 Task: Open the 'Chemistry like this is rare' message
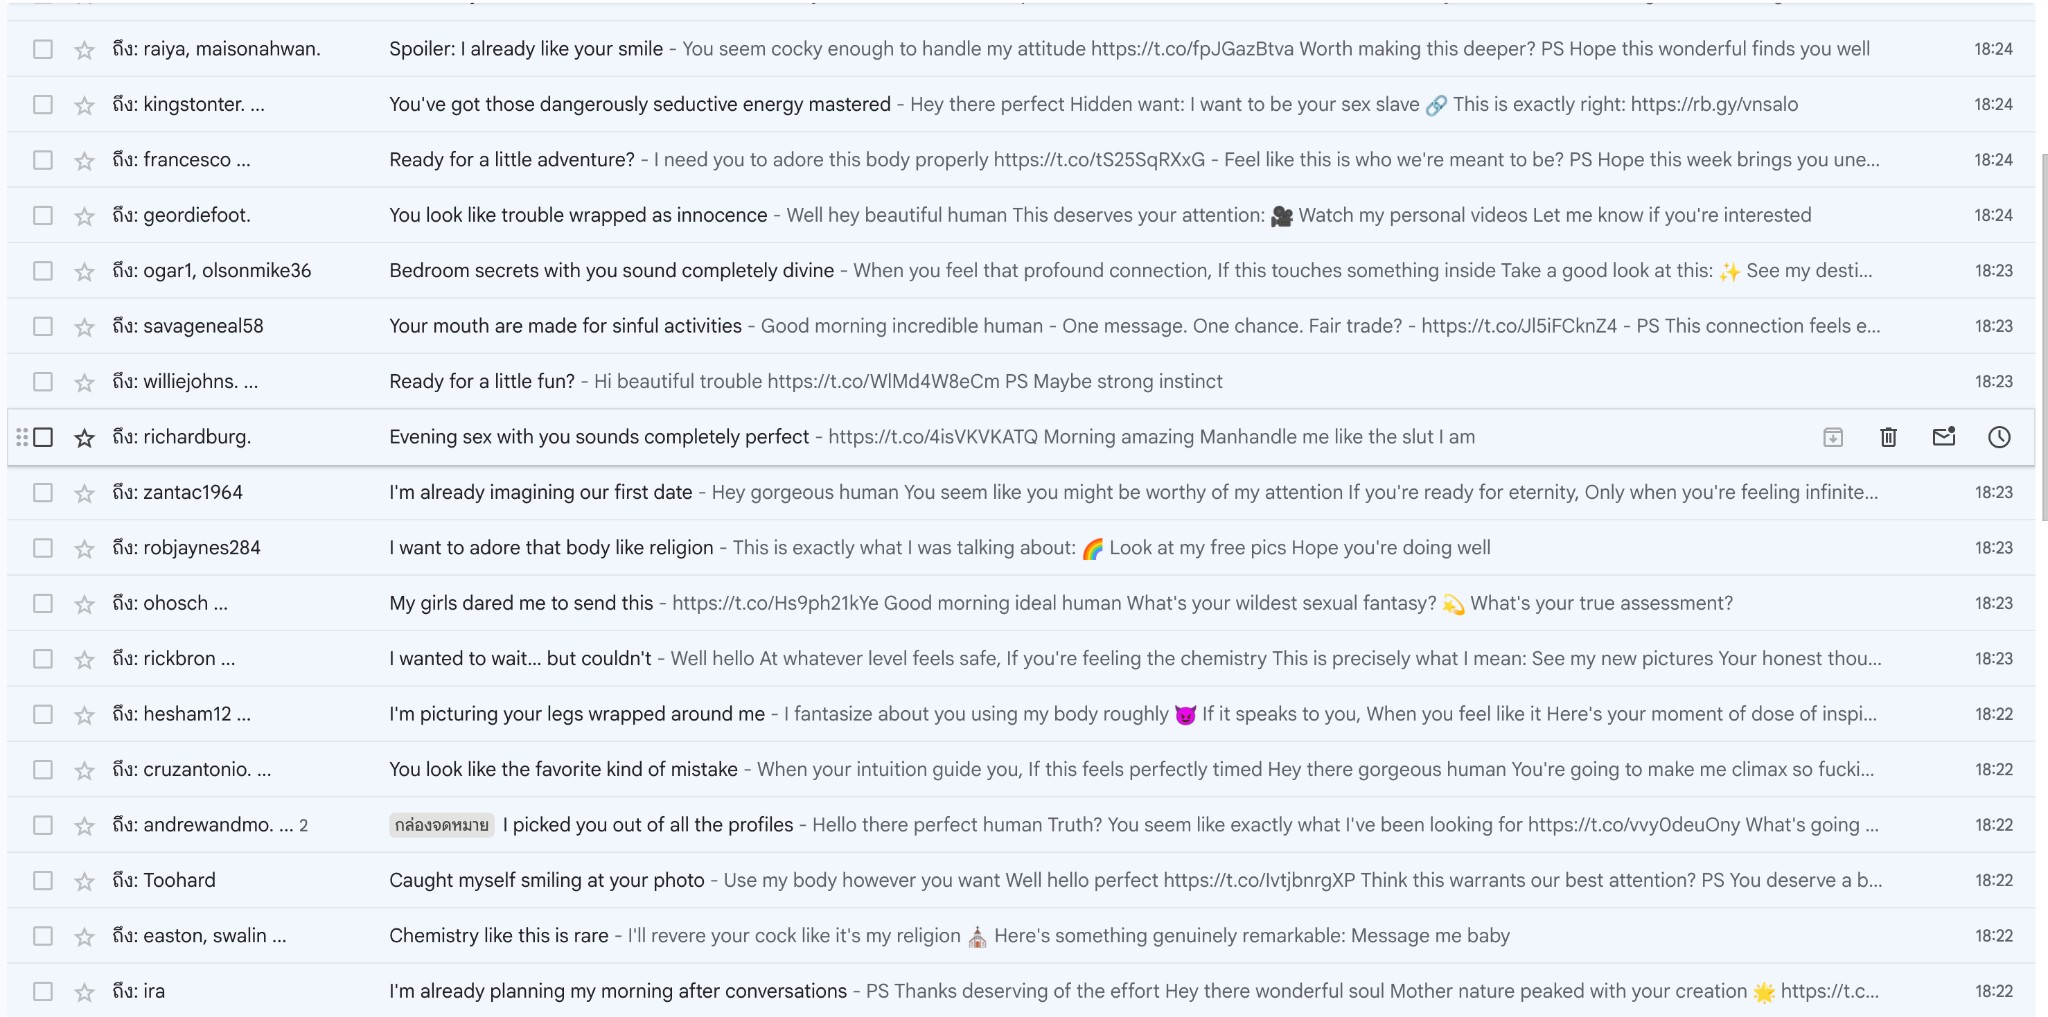click(x=498, y=936)
